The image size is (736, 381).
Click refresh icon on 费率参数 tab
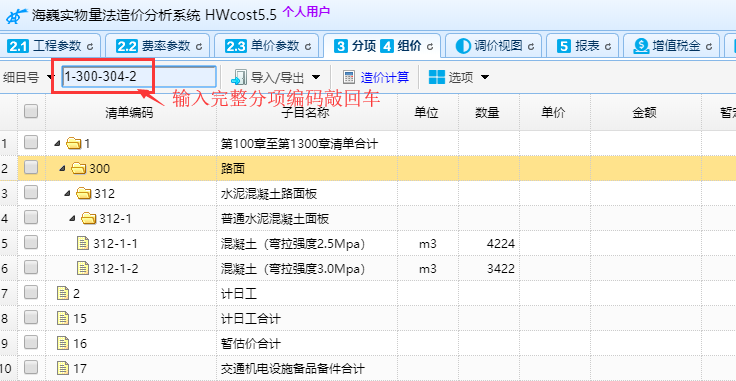pos(199,46)
